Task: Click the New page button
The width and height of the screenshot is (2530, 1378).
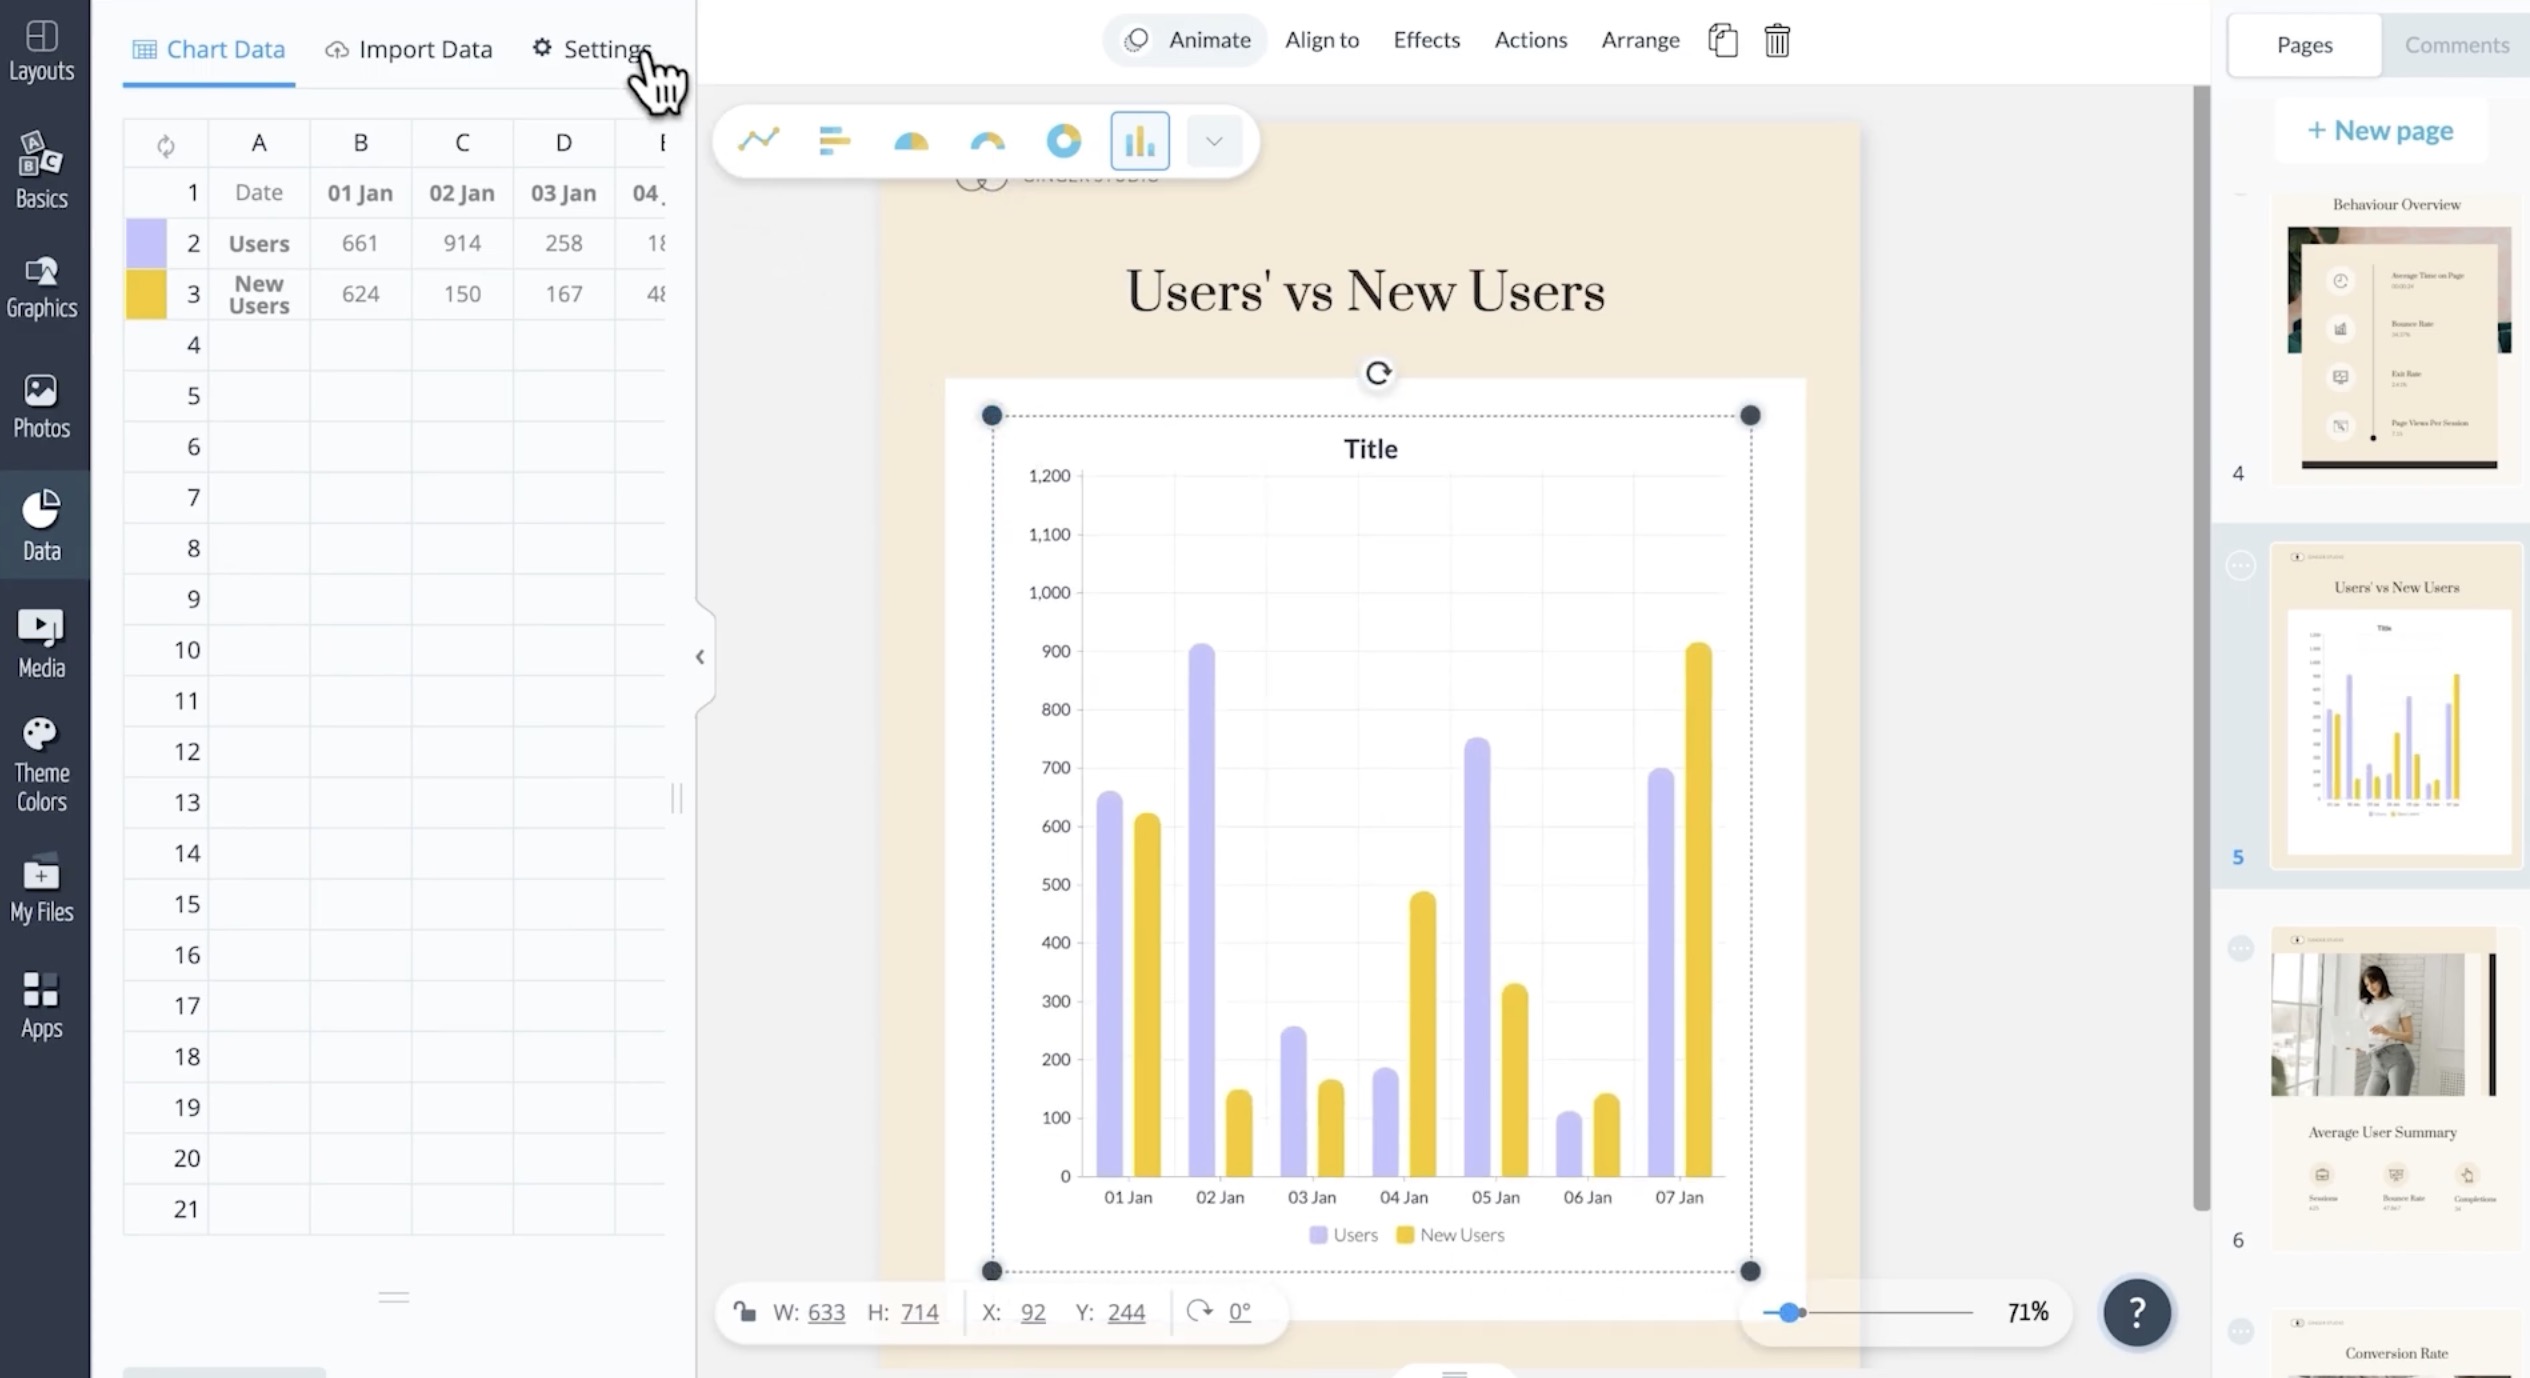Action: [2380, 130]
